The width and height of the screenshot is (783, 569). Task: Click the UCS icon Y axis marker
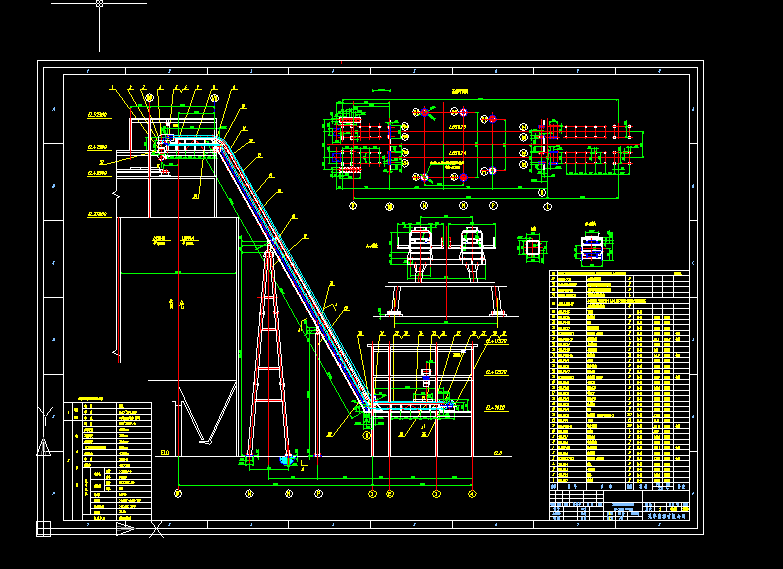[45, 414]
